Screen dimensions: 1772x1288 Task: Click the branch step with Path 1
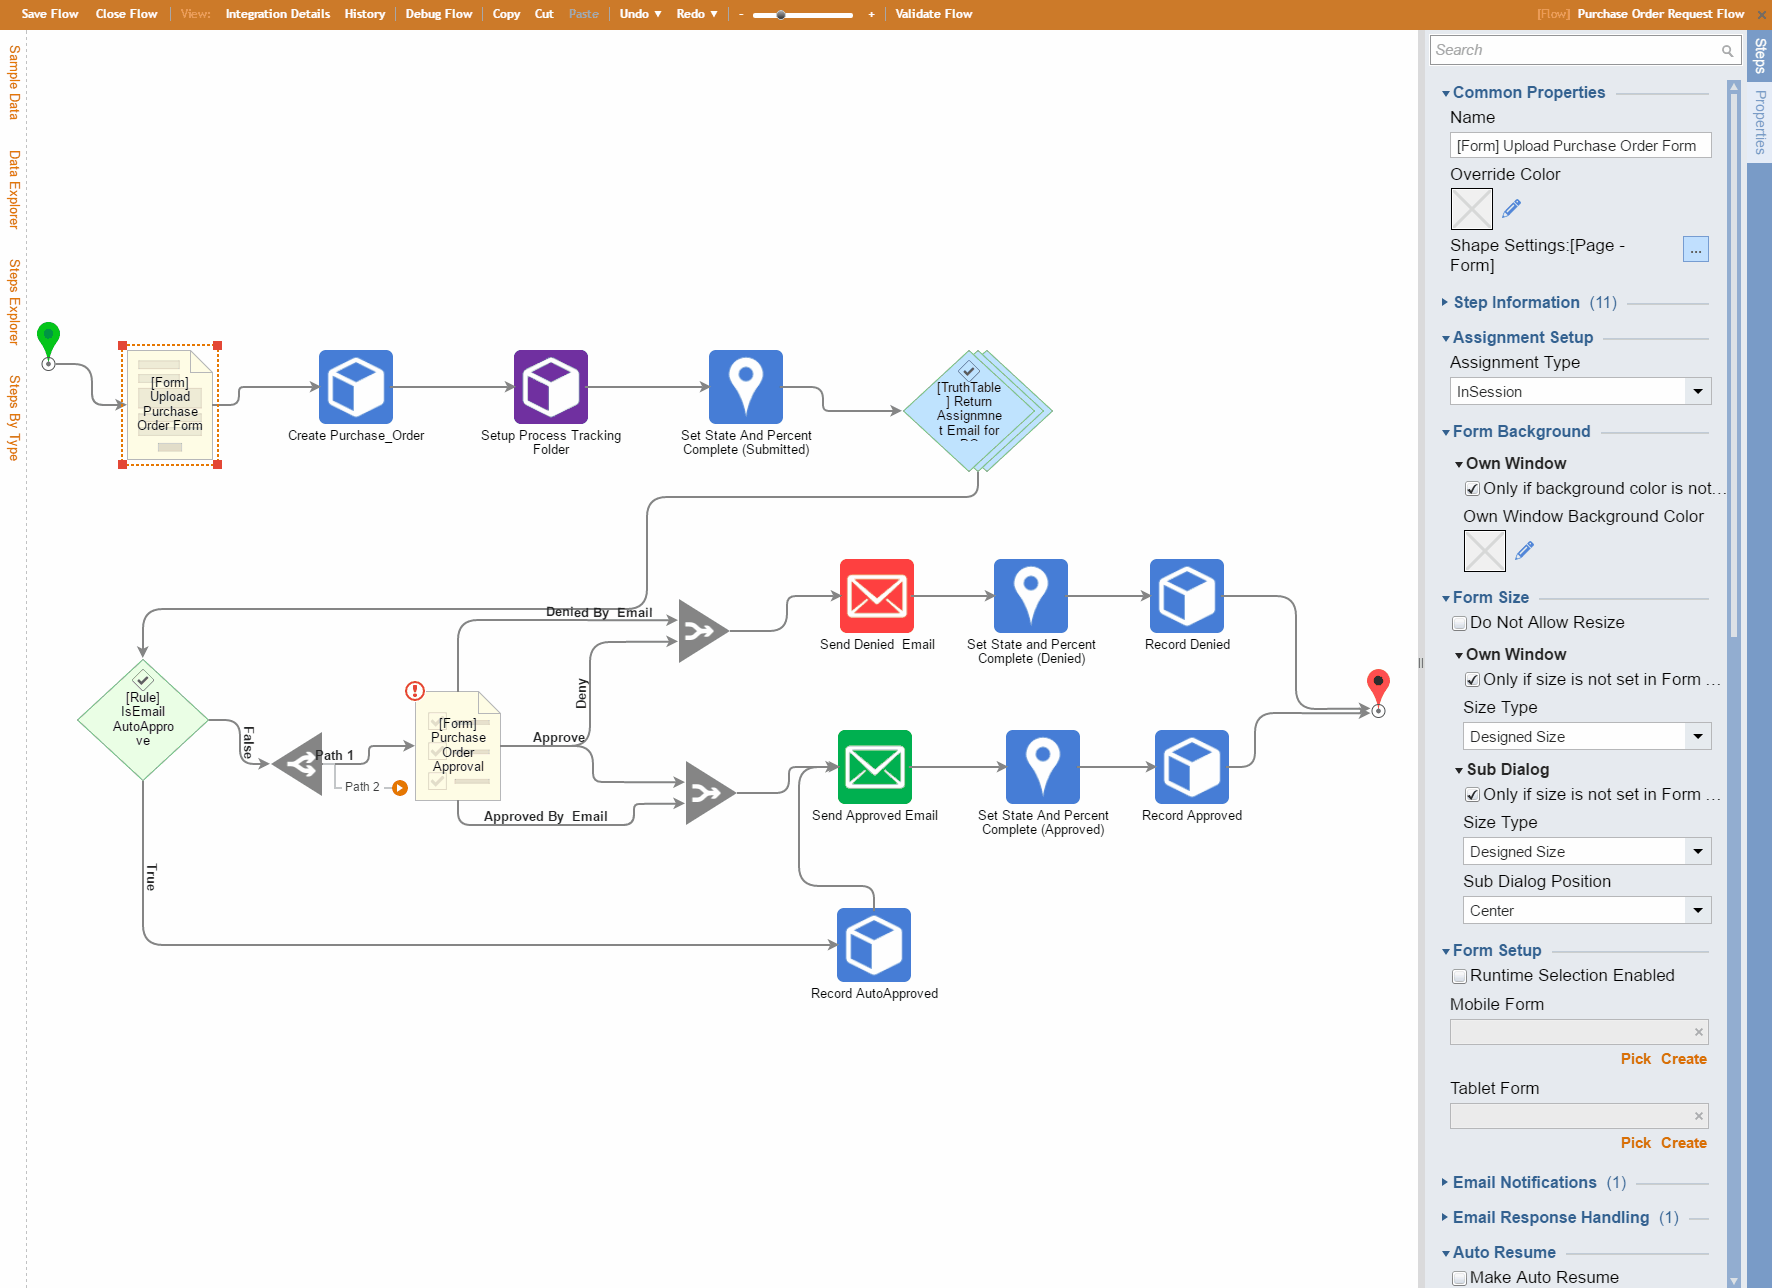click(297, 764)
